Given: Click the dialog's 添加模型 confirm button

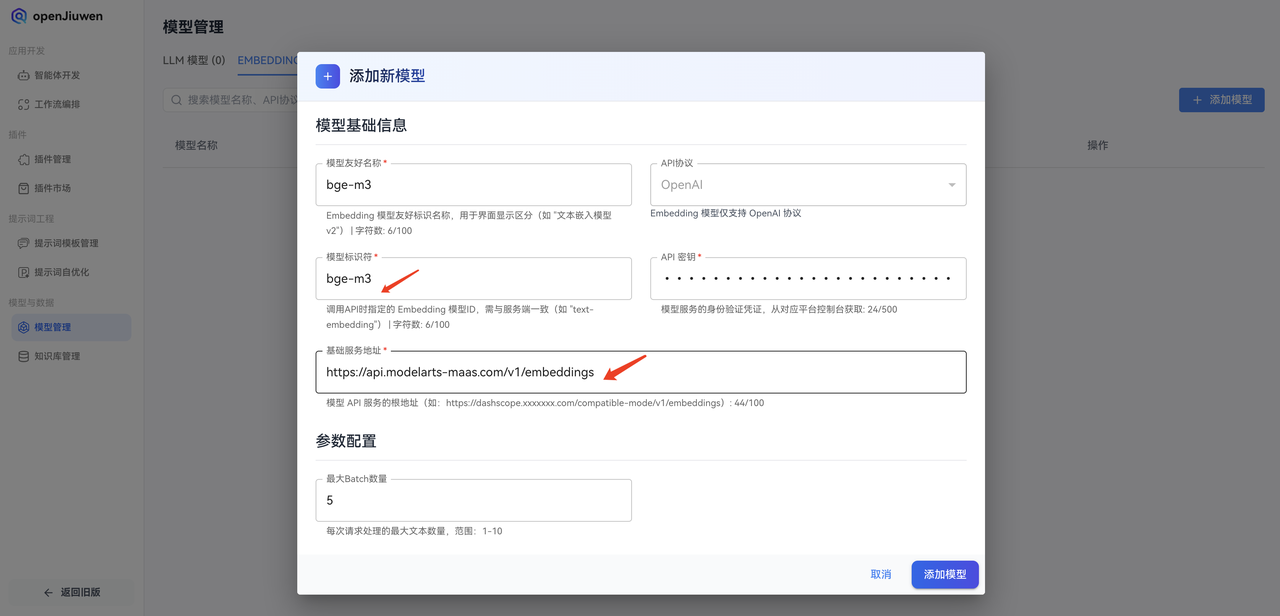Looking at the screenshot, I should pyautogui.click(x=945, y=575).
